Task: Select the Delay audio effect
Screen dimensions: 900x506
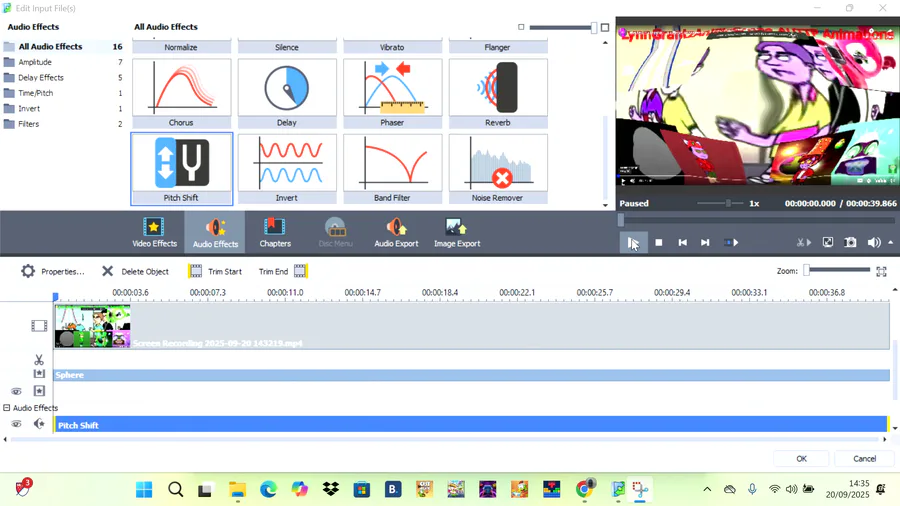Action: tap(287, 94)
